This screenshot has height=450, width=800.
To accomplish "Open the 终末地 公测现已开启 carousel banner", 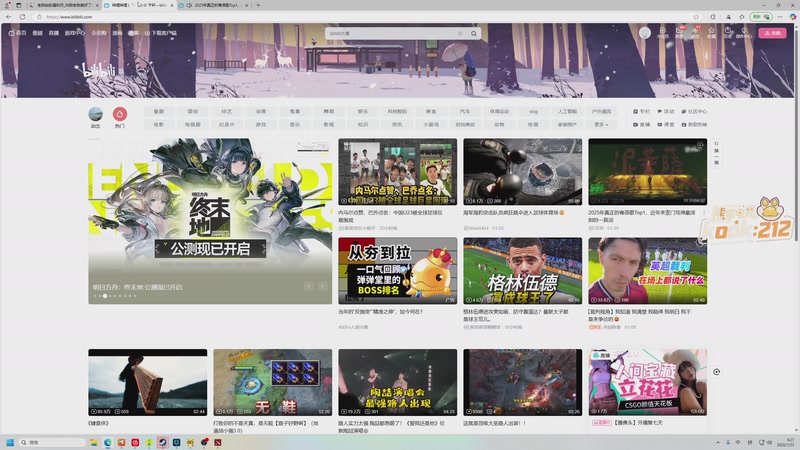I will pyautogui.click(x=210, y=221).
